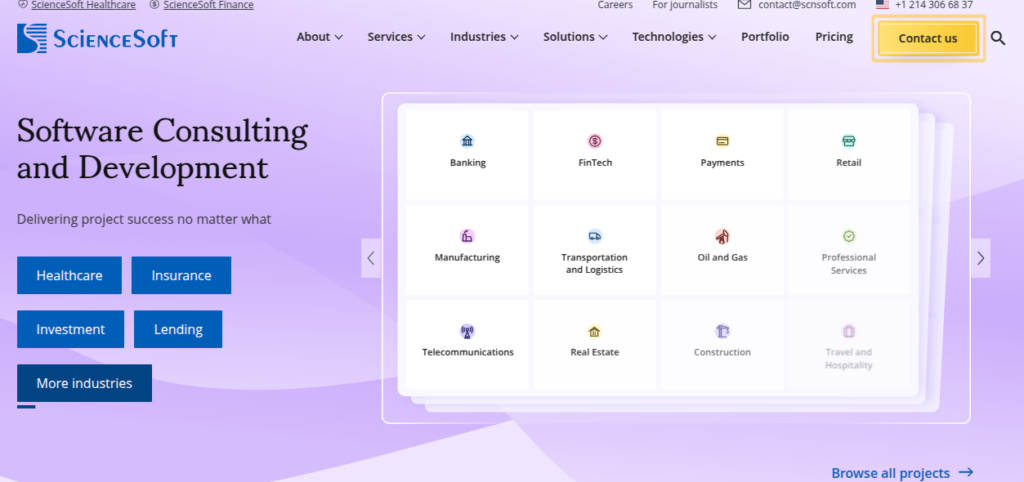Select the FinTech dollar icon
This screenshot has width=1024, height=482.
tap(595, 141)
